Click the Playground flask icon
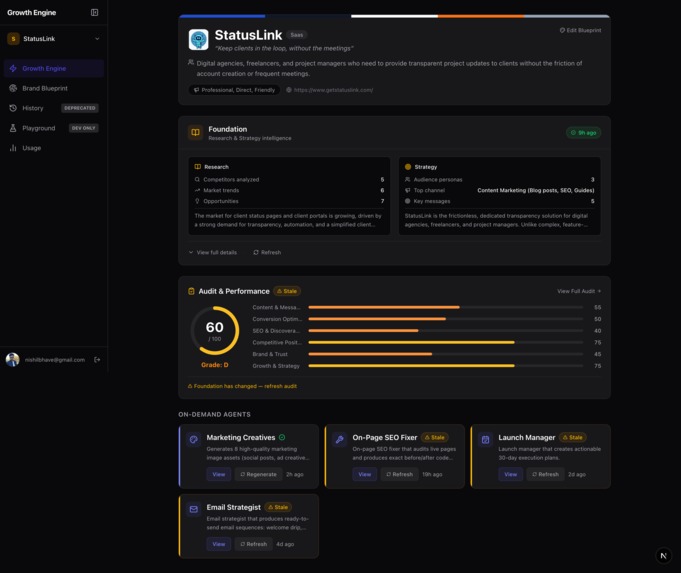This screenshot has height=573, width=681. click(13, 128)
